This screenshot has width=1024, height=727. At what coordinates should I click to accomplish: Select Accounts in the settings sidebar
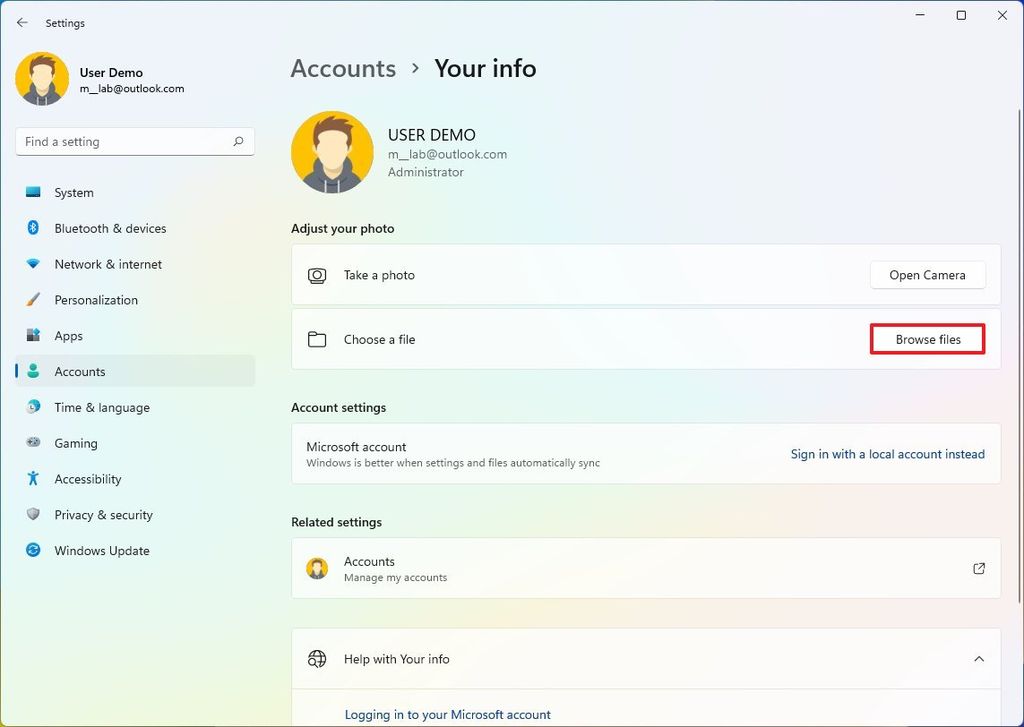80,371
